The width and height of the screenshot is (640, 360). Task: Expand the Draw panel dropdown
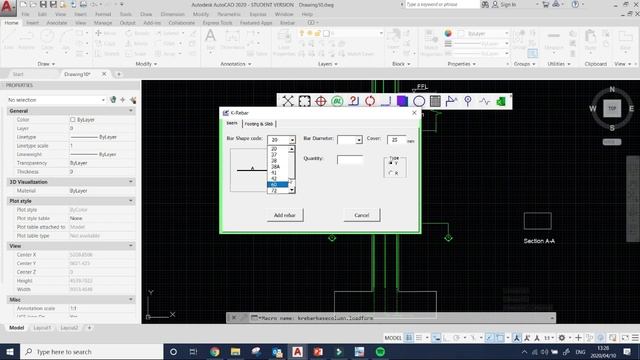tap(46, 64)
